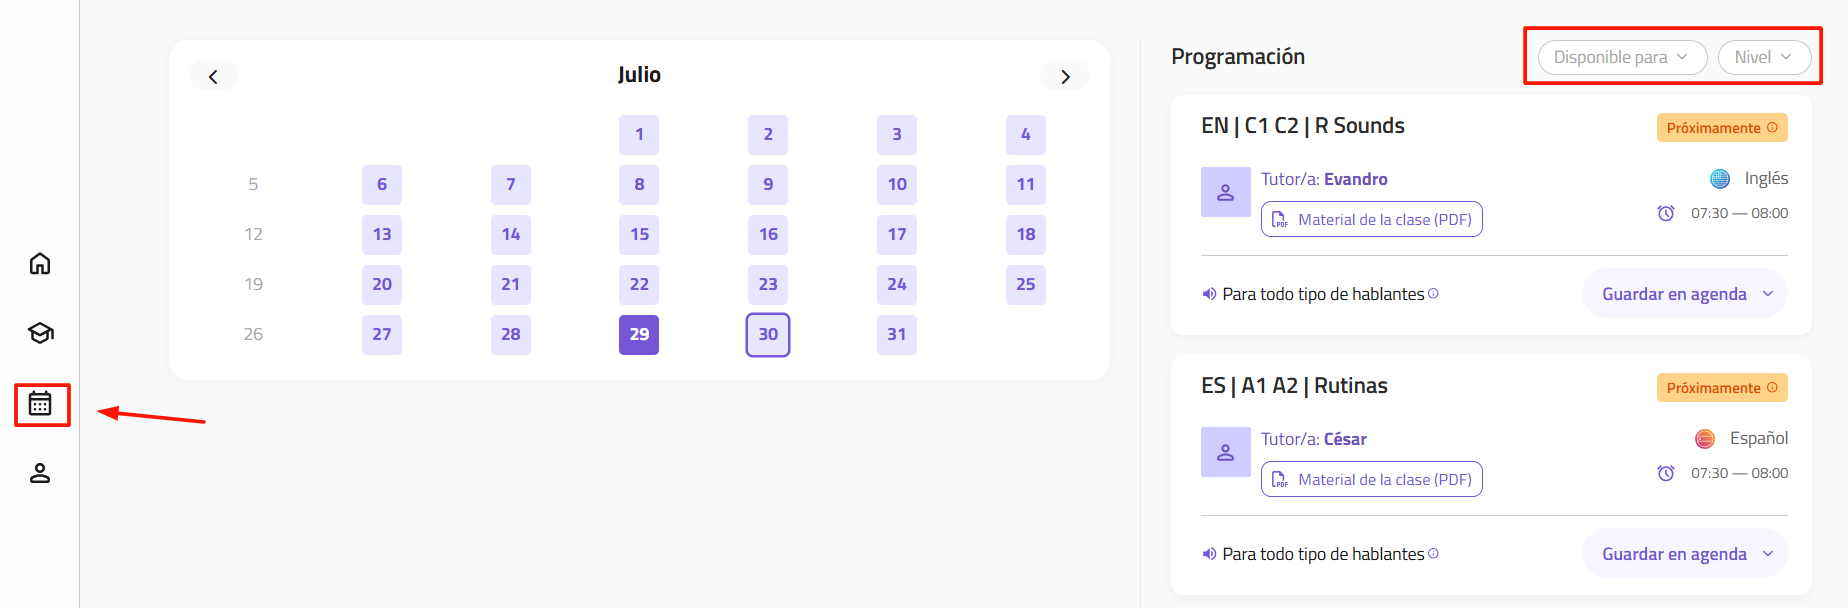Click info icon beside R Sounds 'Para todo tipo de hablantes'
1848x608 pixels.
1434,293
